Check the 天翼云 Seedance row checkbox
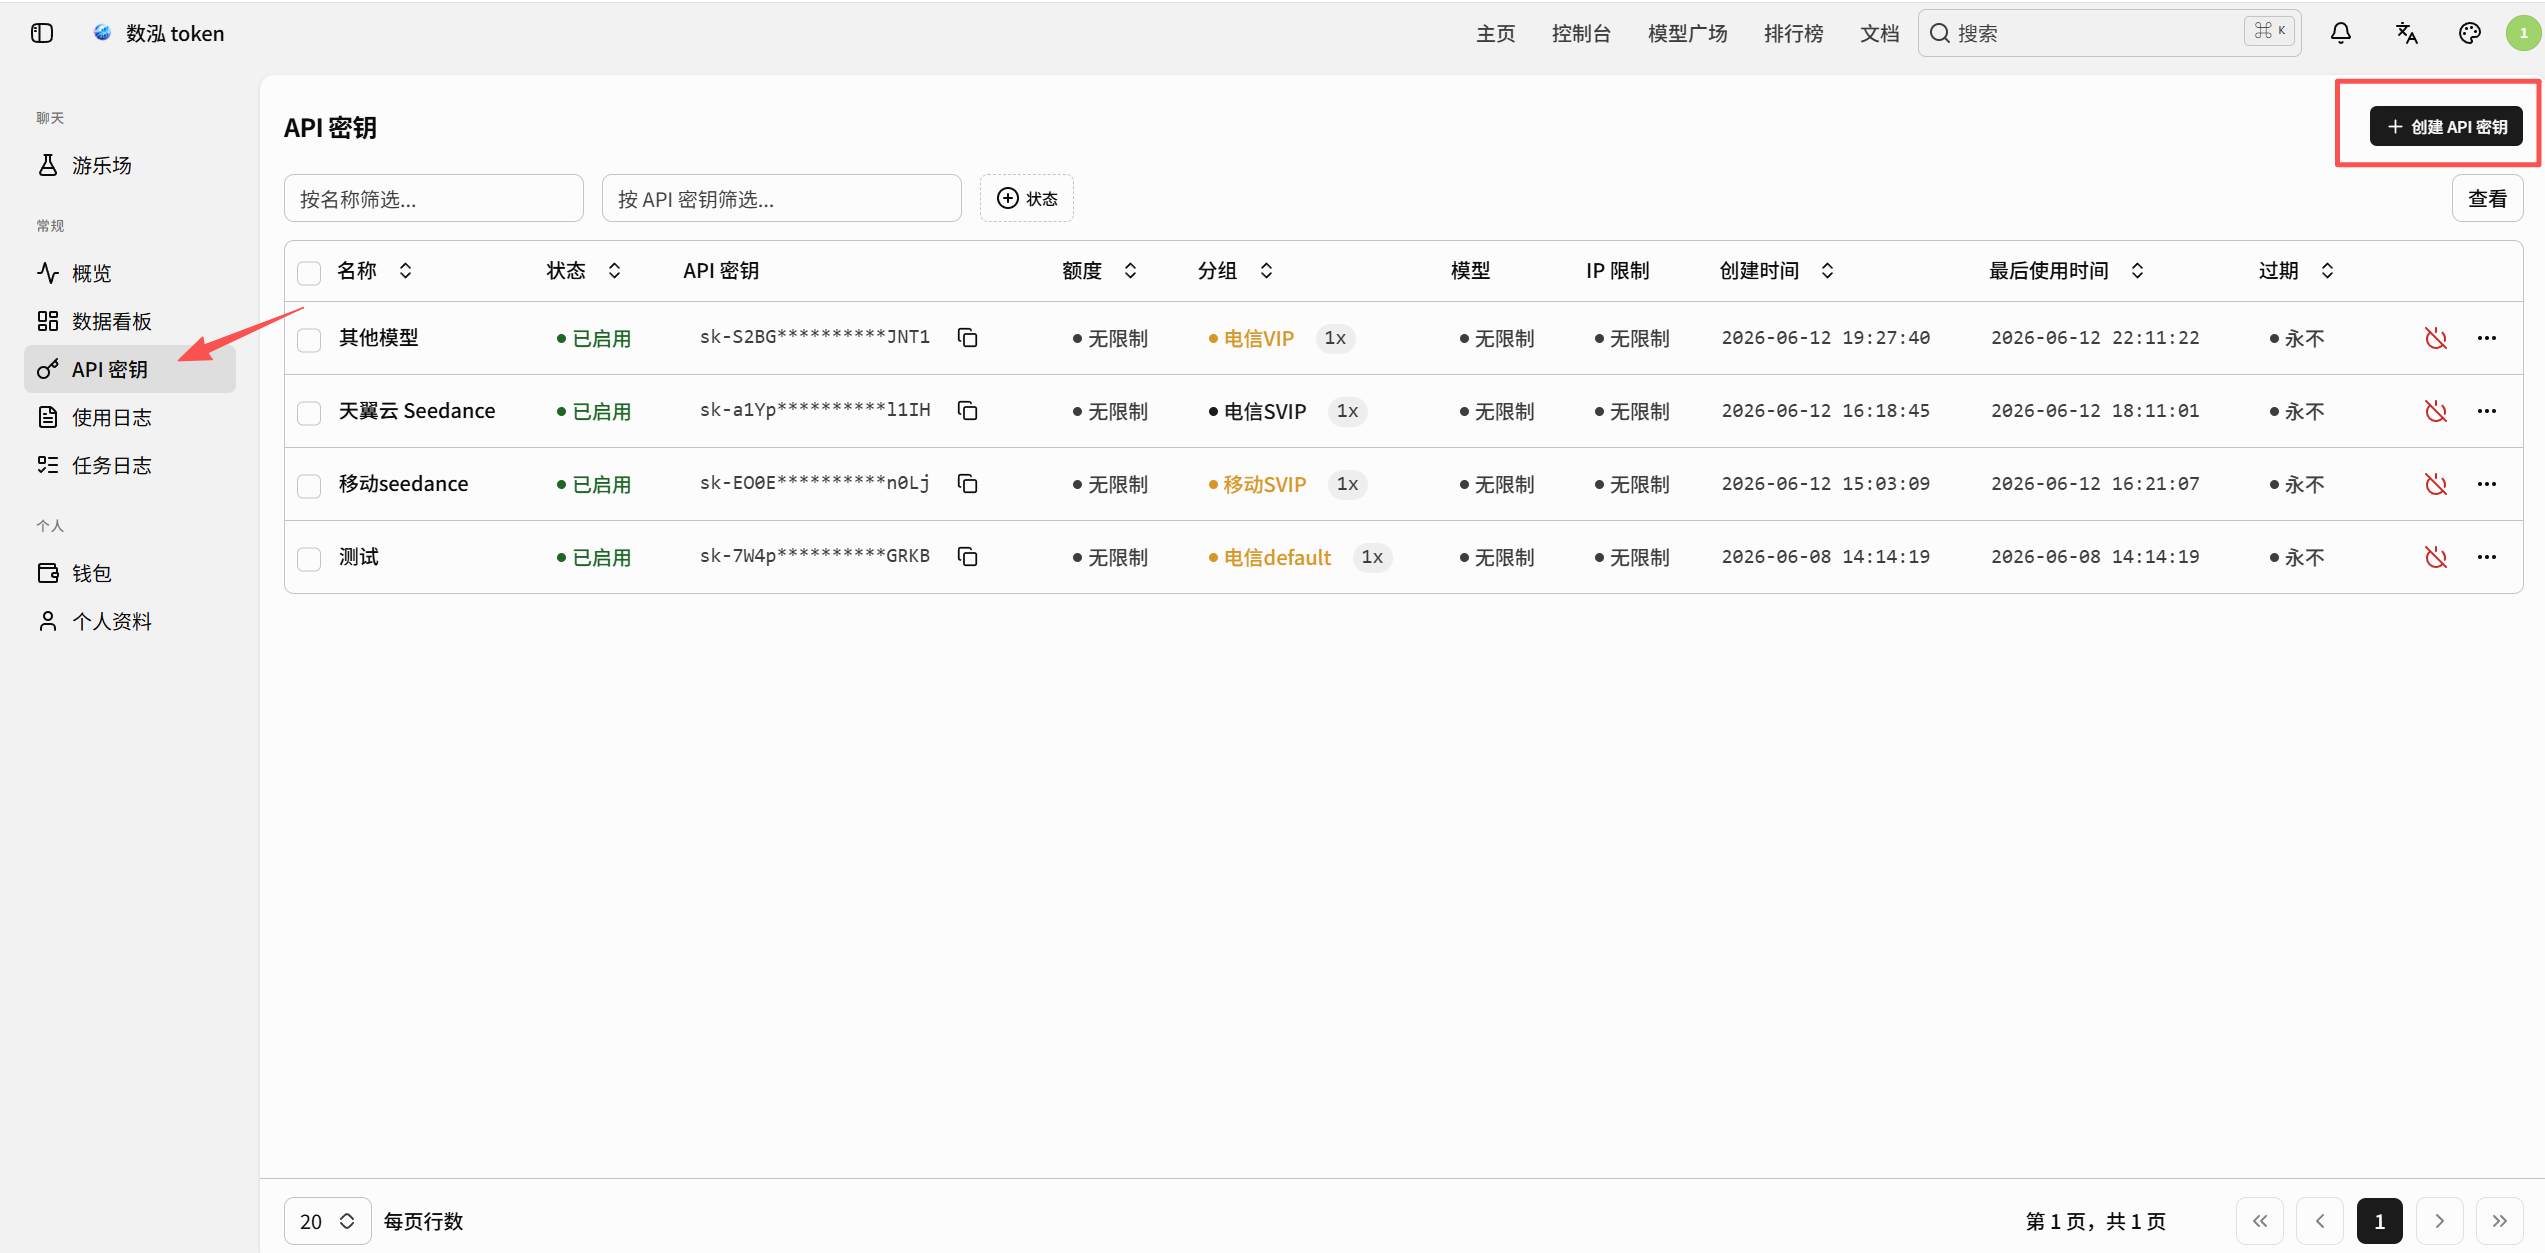The width and height of the screenshot is (2545, 1253). (309, 413)
